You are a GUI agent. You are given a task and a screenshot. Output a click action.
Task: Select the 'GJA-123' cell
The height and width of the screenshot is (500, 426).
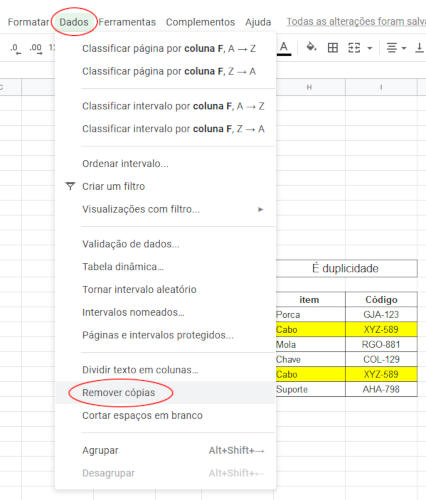(381, 314)
